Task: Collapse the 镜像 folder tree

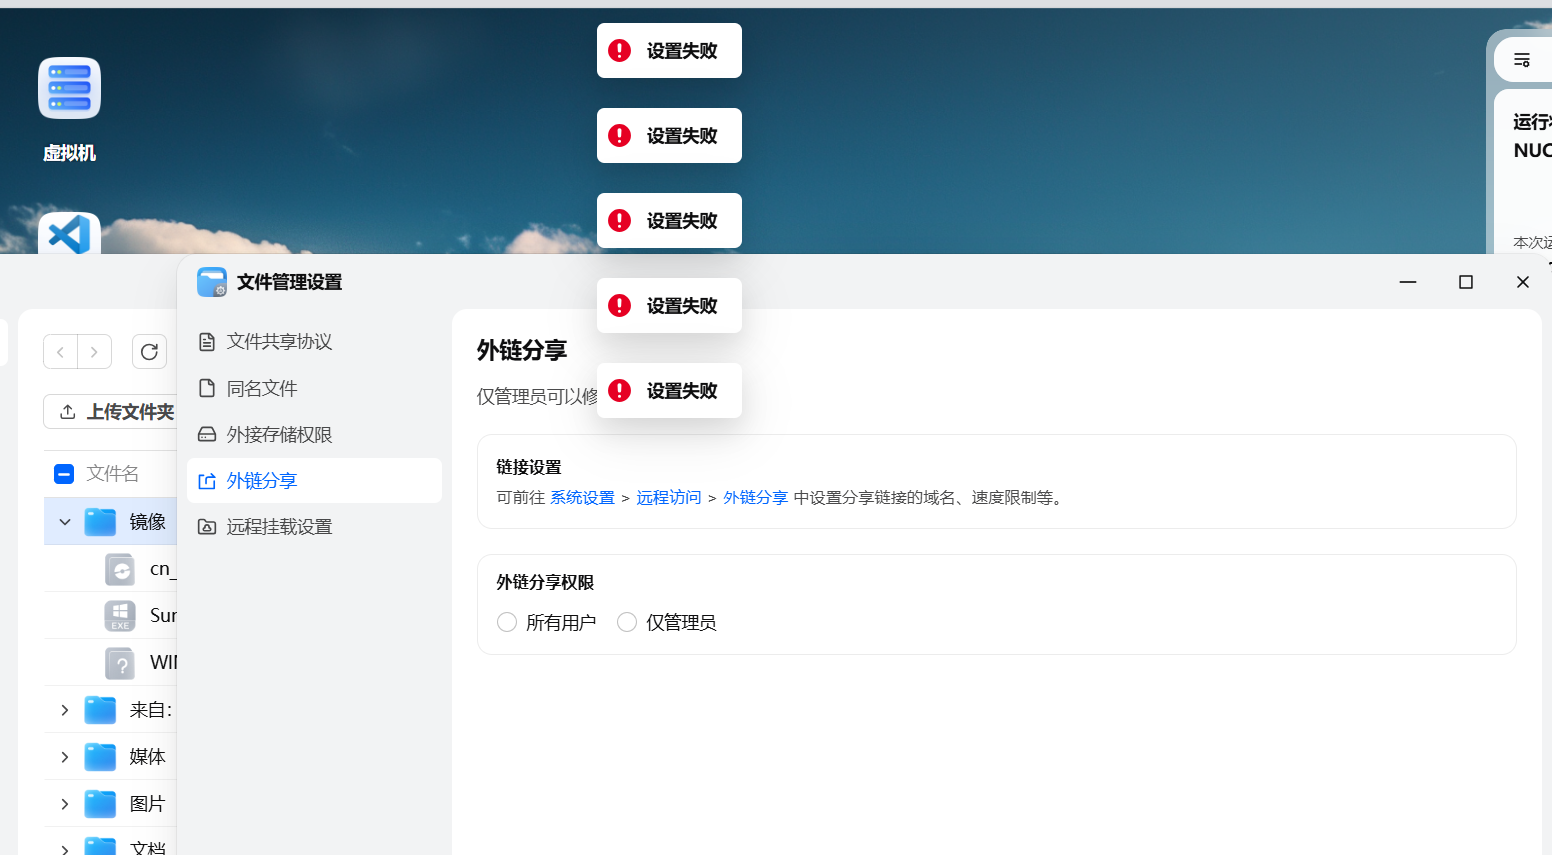Action: [65, 522]
